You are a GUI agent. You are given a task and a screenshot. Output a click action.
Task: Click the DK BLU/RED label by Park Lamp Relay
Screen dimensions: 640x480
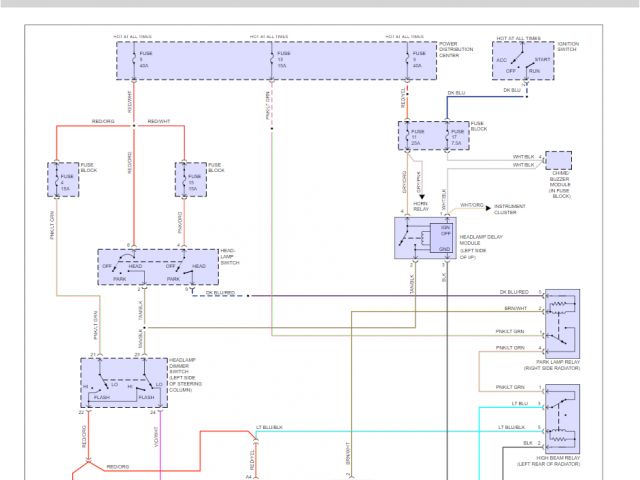pyautogui.click(x=514, y=292)
